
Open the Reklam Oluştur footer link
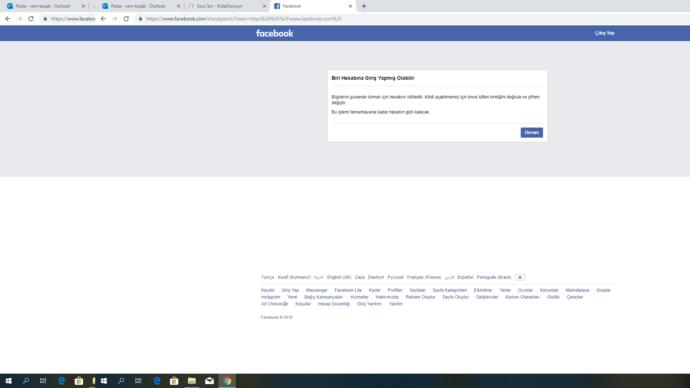click(x=420, y=297)
